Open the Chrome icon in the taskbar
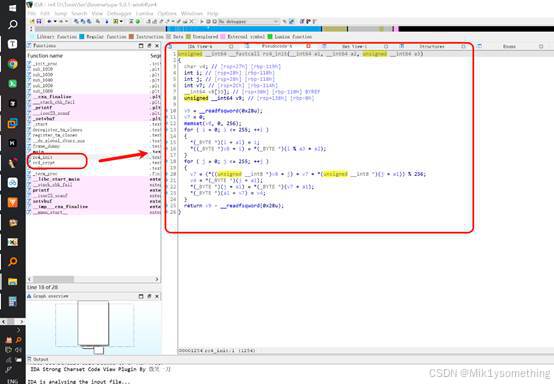The width and height of the screenshot is (554, 384). tap(12, 64)
